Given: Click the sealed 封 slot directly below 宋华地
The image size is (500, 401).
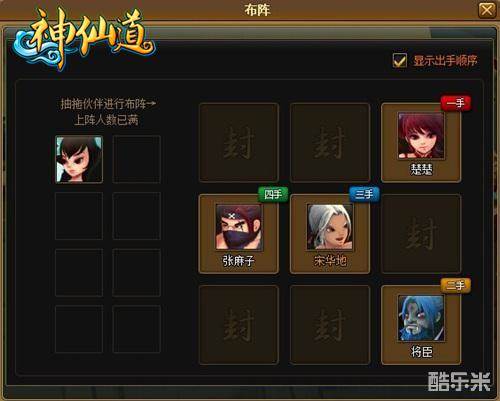Looking at the screenshot, I should pyautogui.click(x=330, y=325).
